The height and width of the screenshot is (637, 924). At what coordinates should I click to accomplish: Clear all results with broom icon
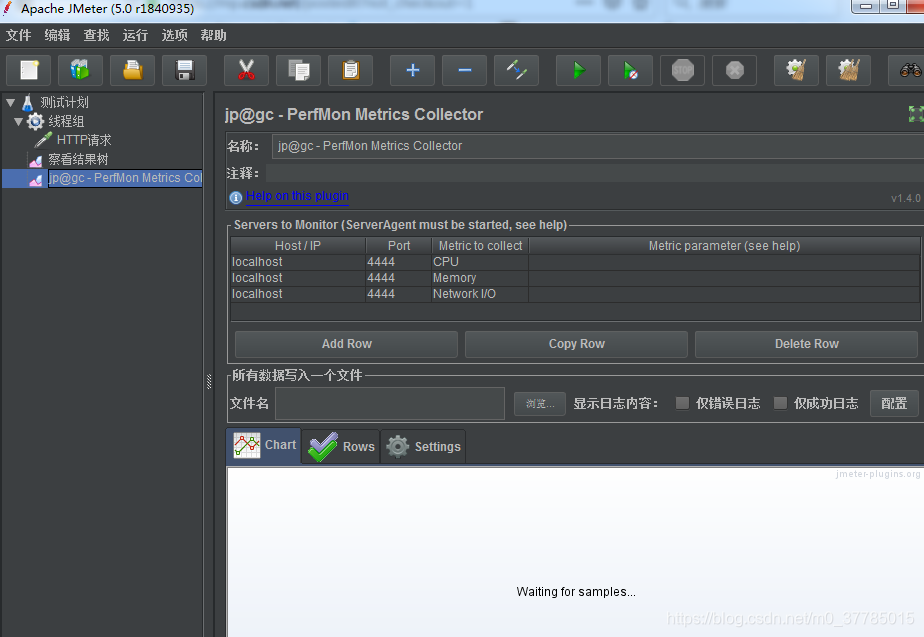[x=849, y=71]
